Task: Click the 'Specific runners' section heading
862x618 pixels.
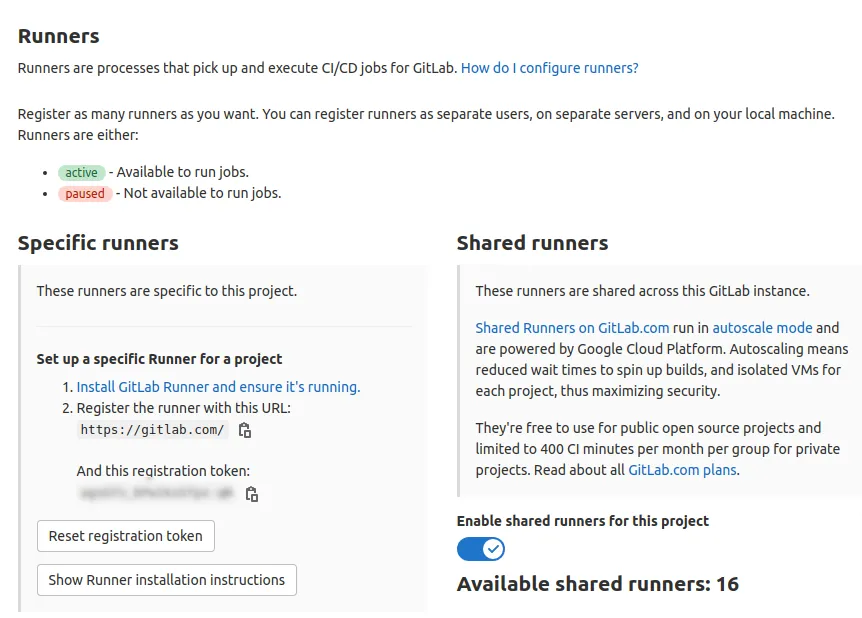Action: click(98, 243)
